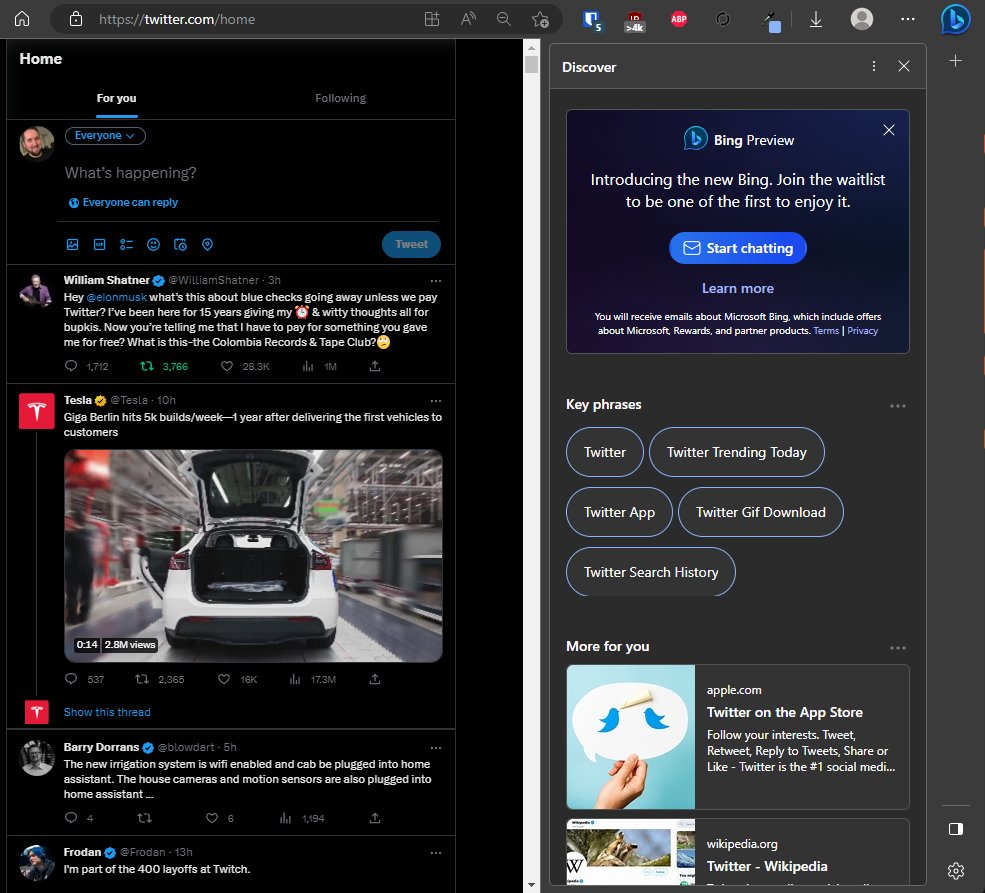Reply to the Tesla tweet
Image resolution: width=985 pixels, height=893 pixels.
pyautogui.click(x=71, y=679)
